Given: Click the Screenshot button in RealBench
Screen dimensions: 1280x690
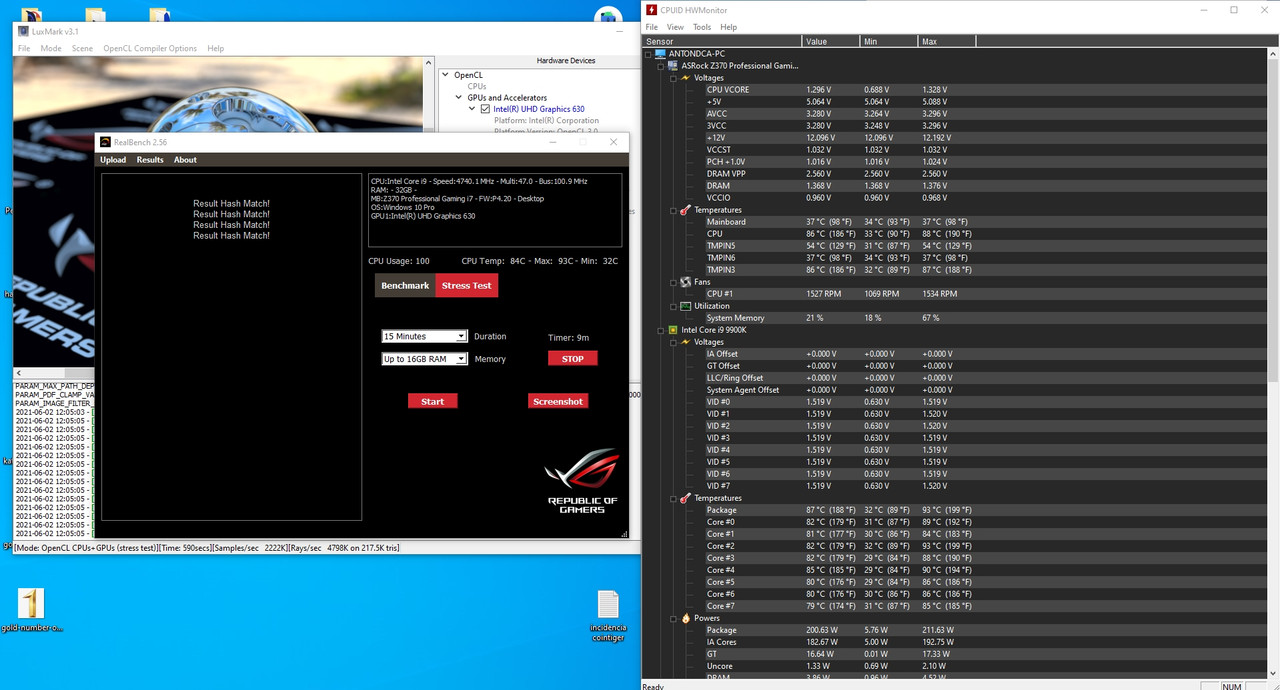Looking at the screenshot, I should [558, 401].
